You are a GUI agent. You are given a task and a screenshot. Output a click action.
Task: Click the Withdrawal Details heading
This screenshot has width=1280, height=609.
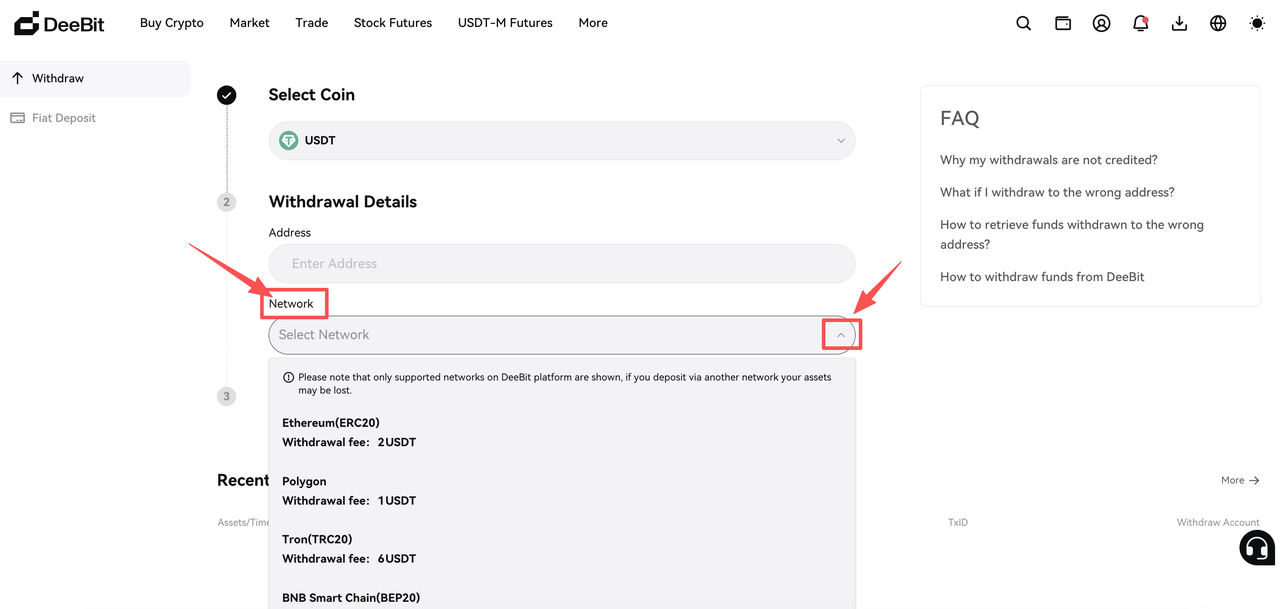click(x=343, y=201)
